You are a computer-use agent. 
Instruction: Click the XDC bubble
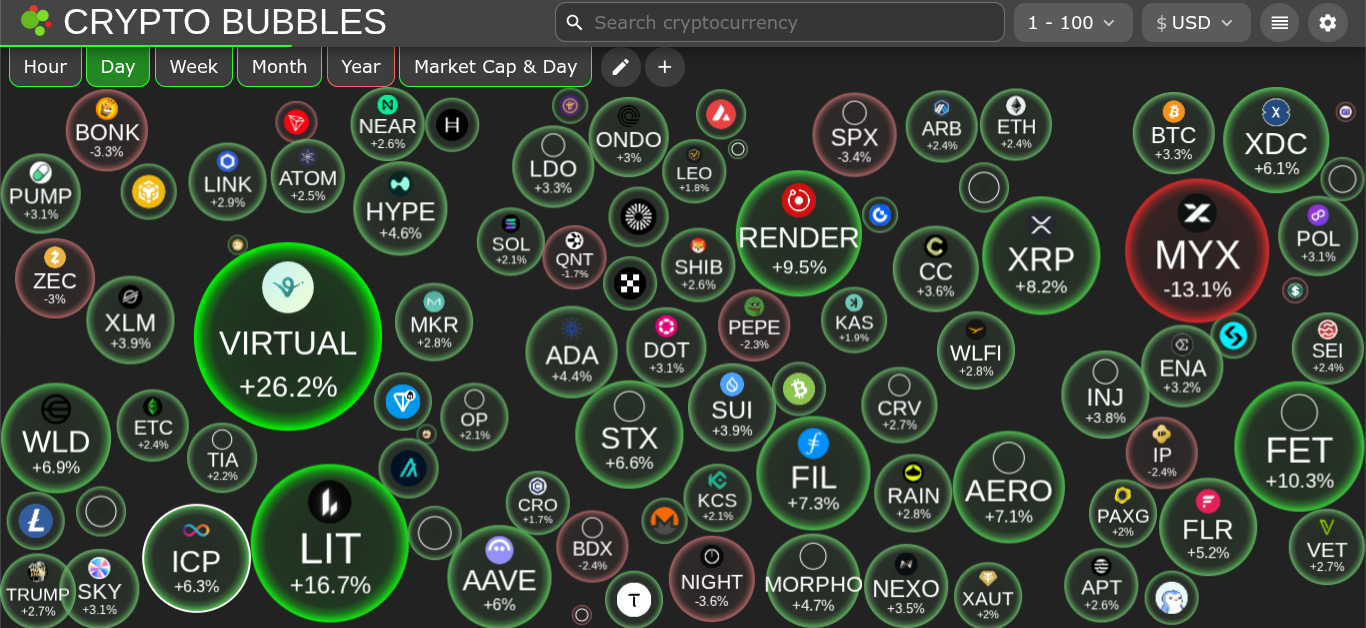click(1276, 140)
